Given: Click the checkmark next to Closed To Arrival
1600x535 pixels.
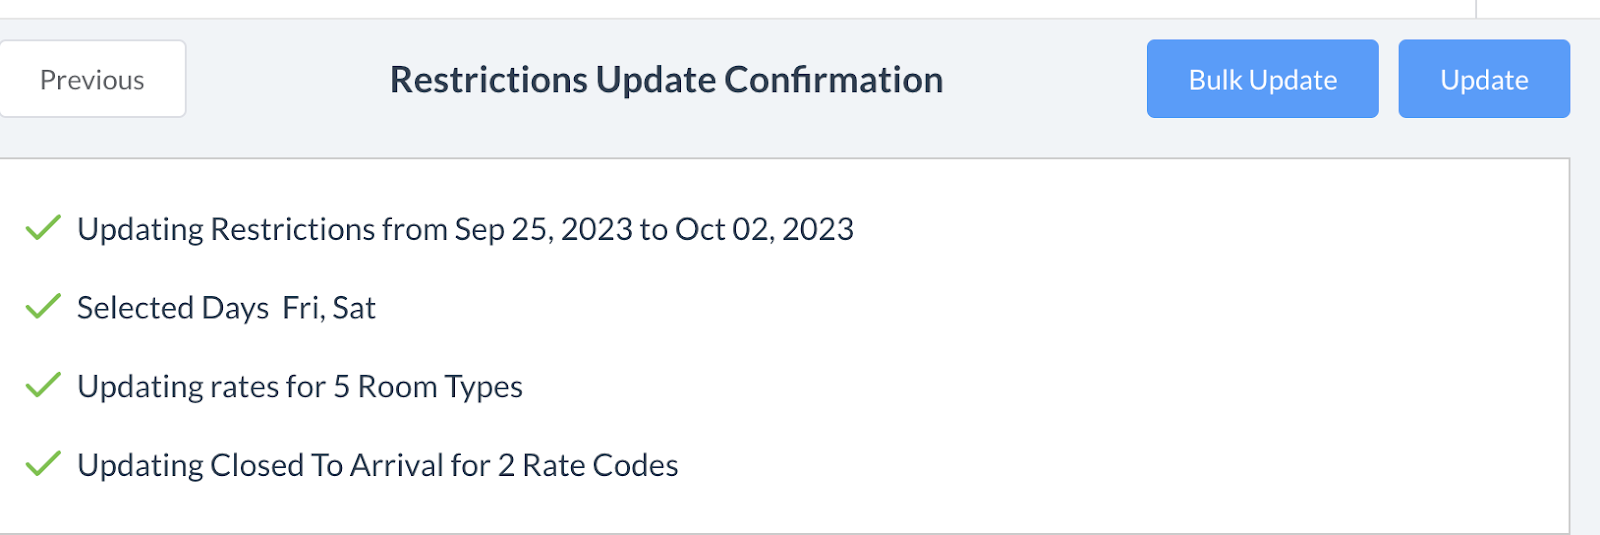Looking at the screenshot, I should 43,464.
